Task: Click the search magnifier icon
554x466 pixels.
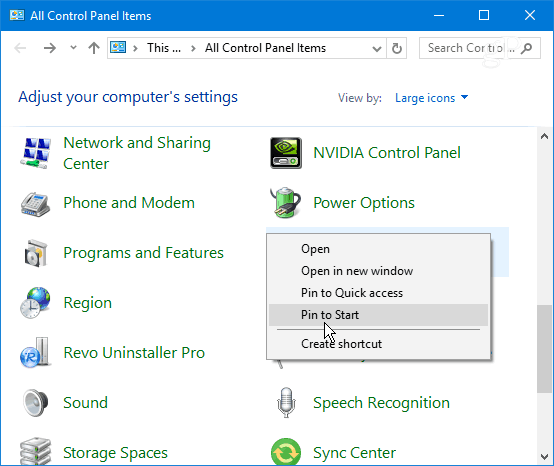Action: tap(527, 48)
